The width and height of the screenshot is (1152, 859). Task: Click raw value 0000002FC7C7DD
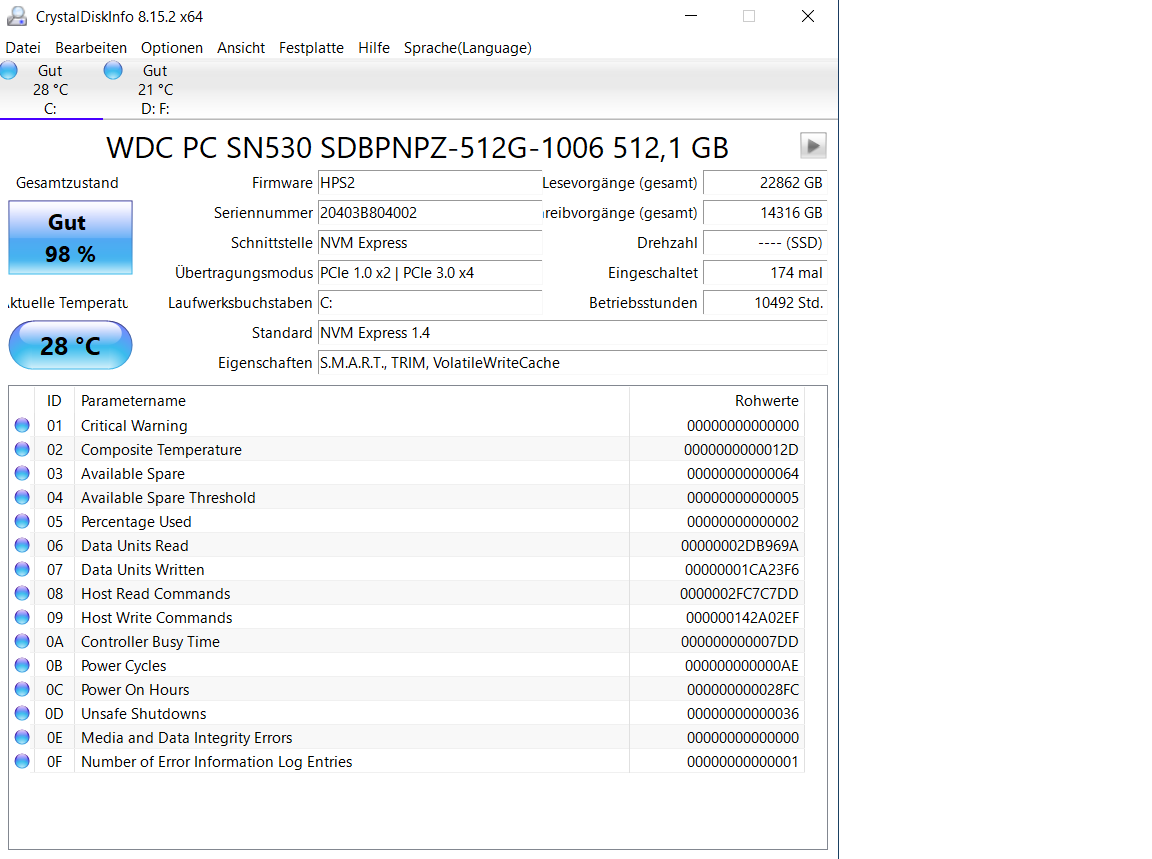739,594
